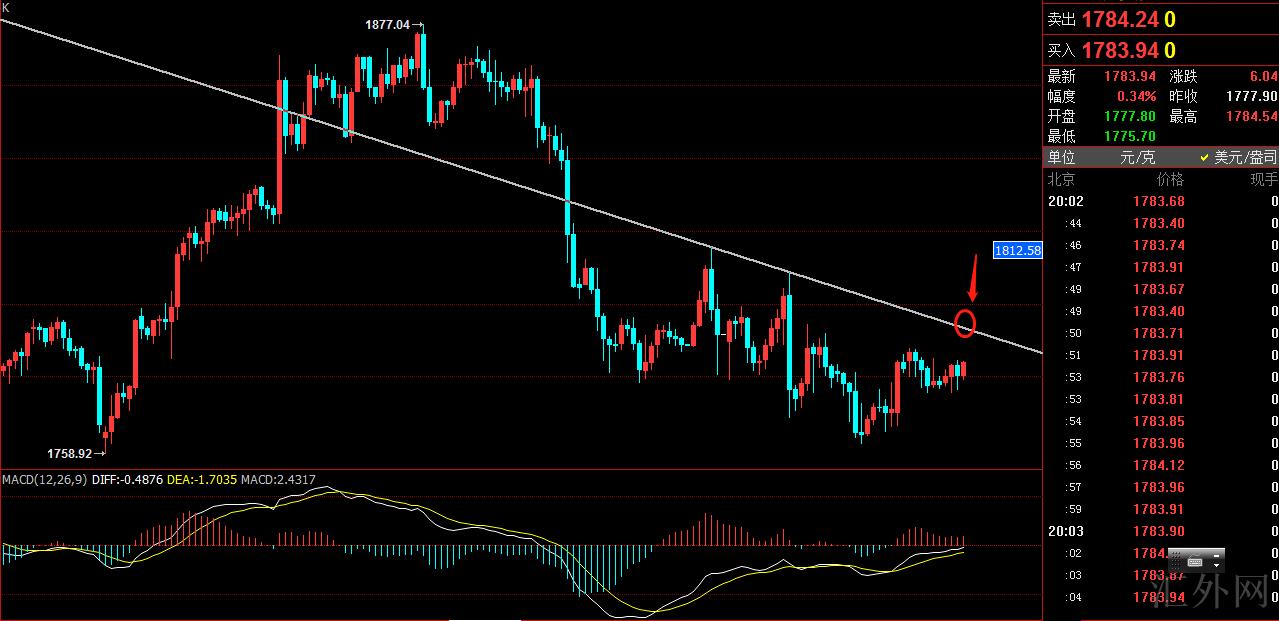Screen dimensions: 1279x621
Task: Select the tick priced 1783.67
Action: point(1161,289)
